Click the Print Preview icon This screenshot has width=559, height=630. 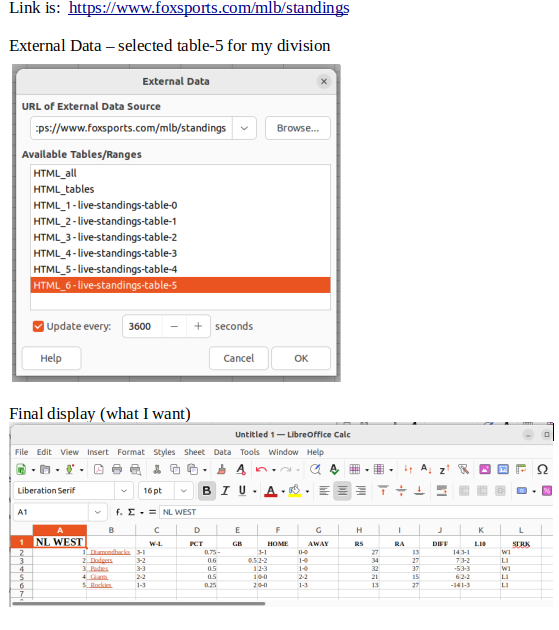coord(135,469)
